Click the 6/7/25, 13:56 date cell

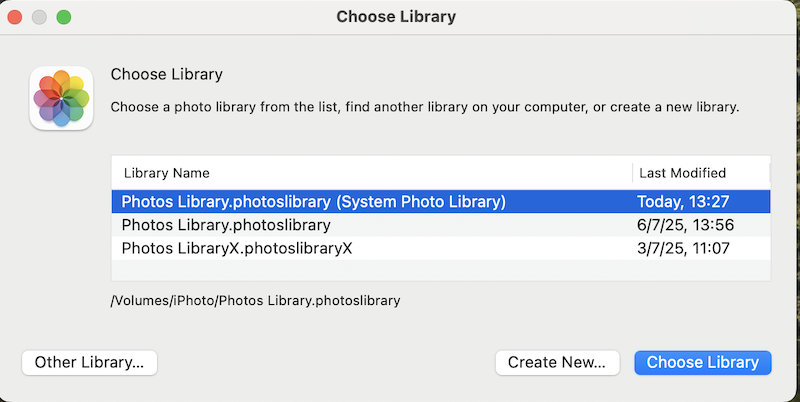[685, 224]
